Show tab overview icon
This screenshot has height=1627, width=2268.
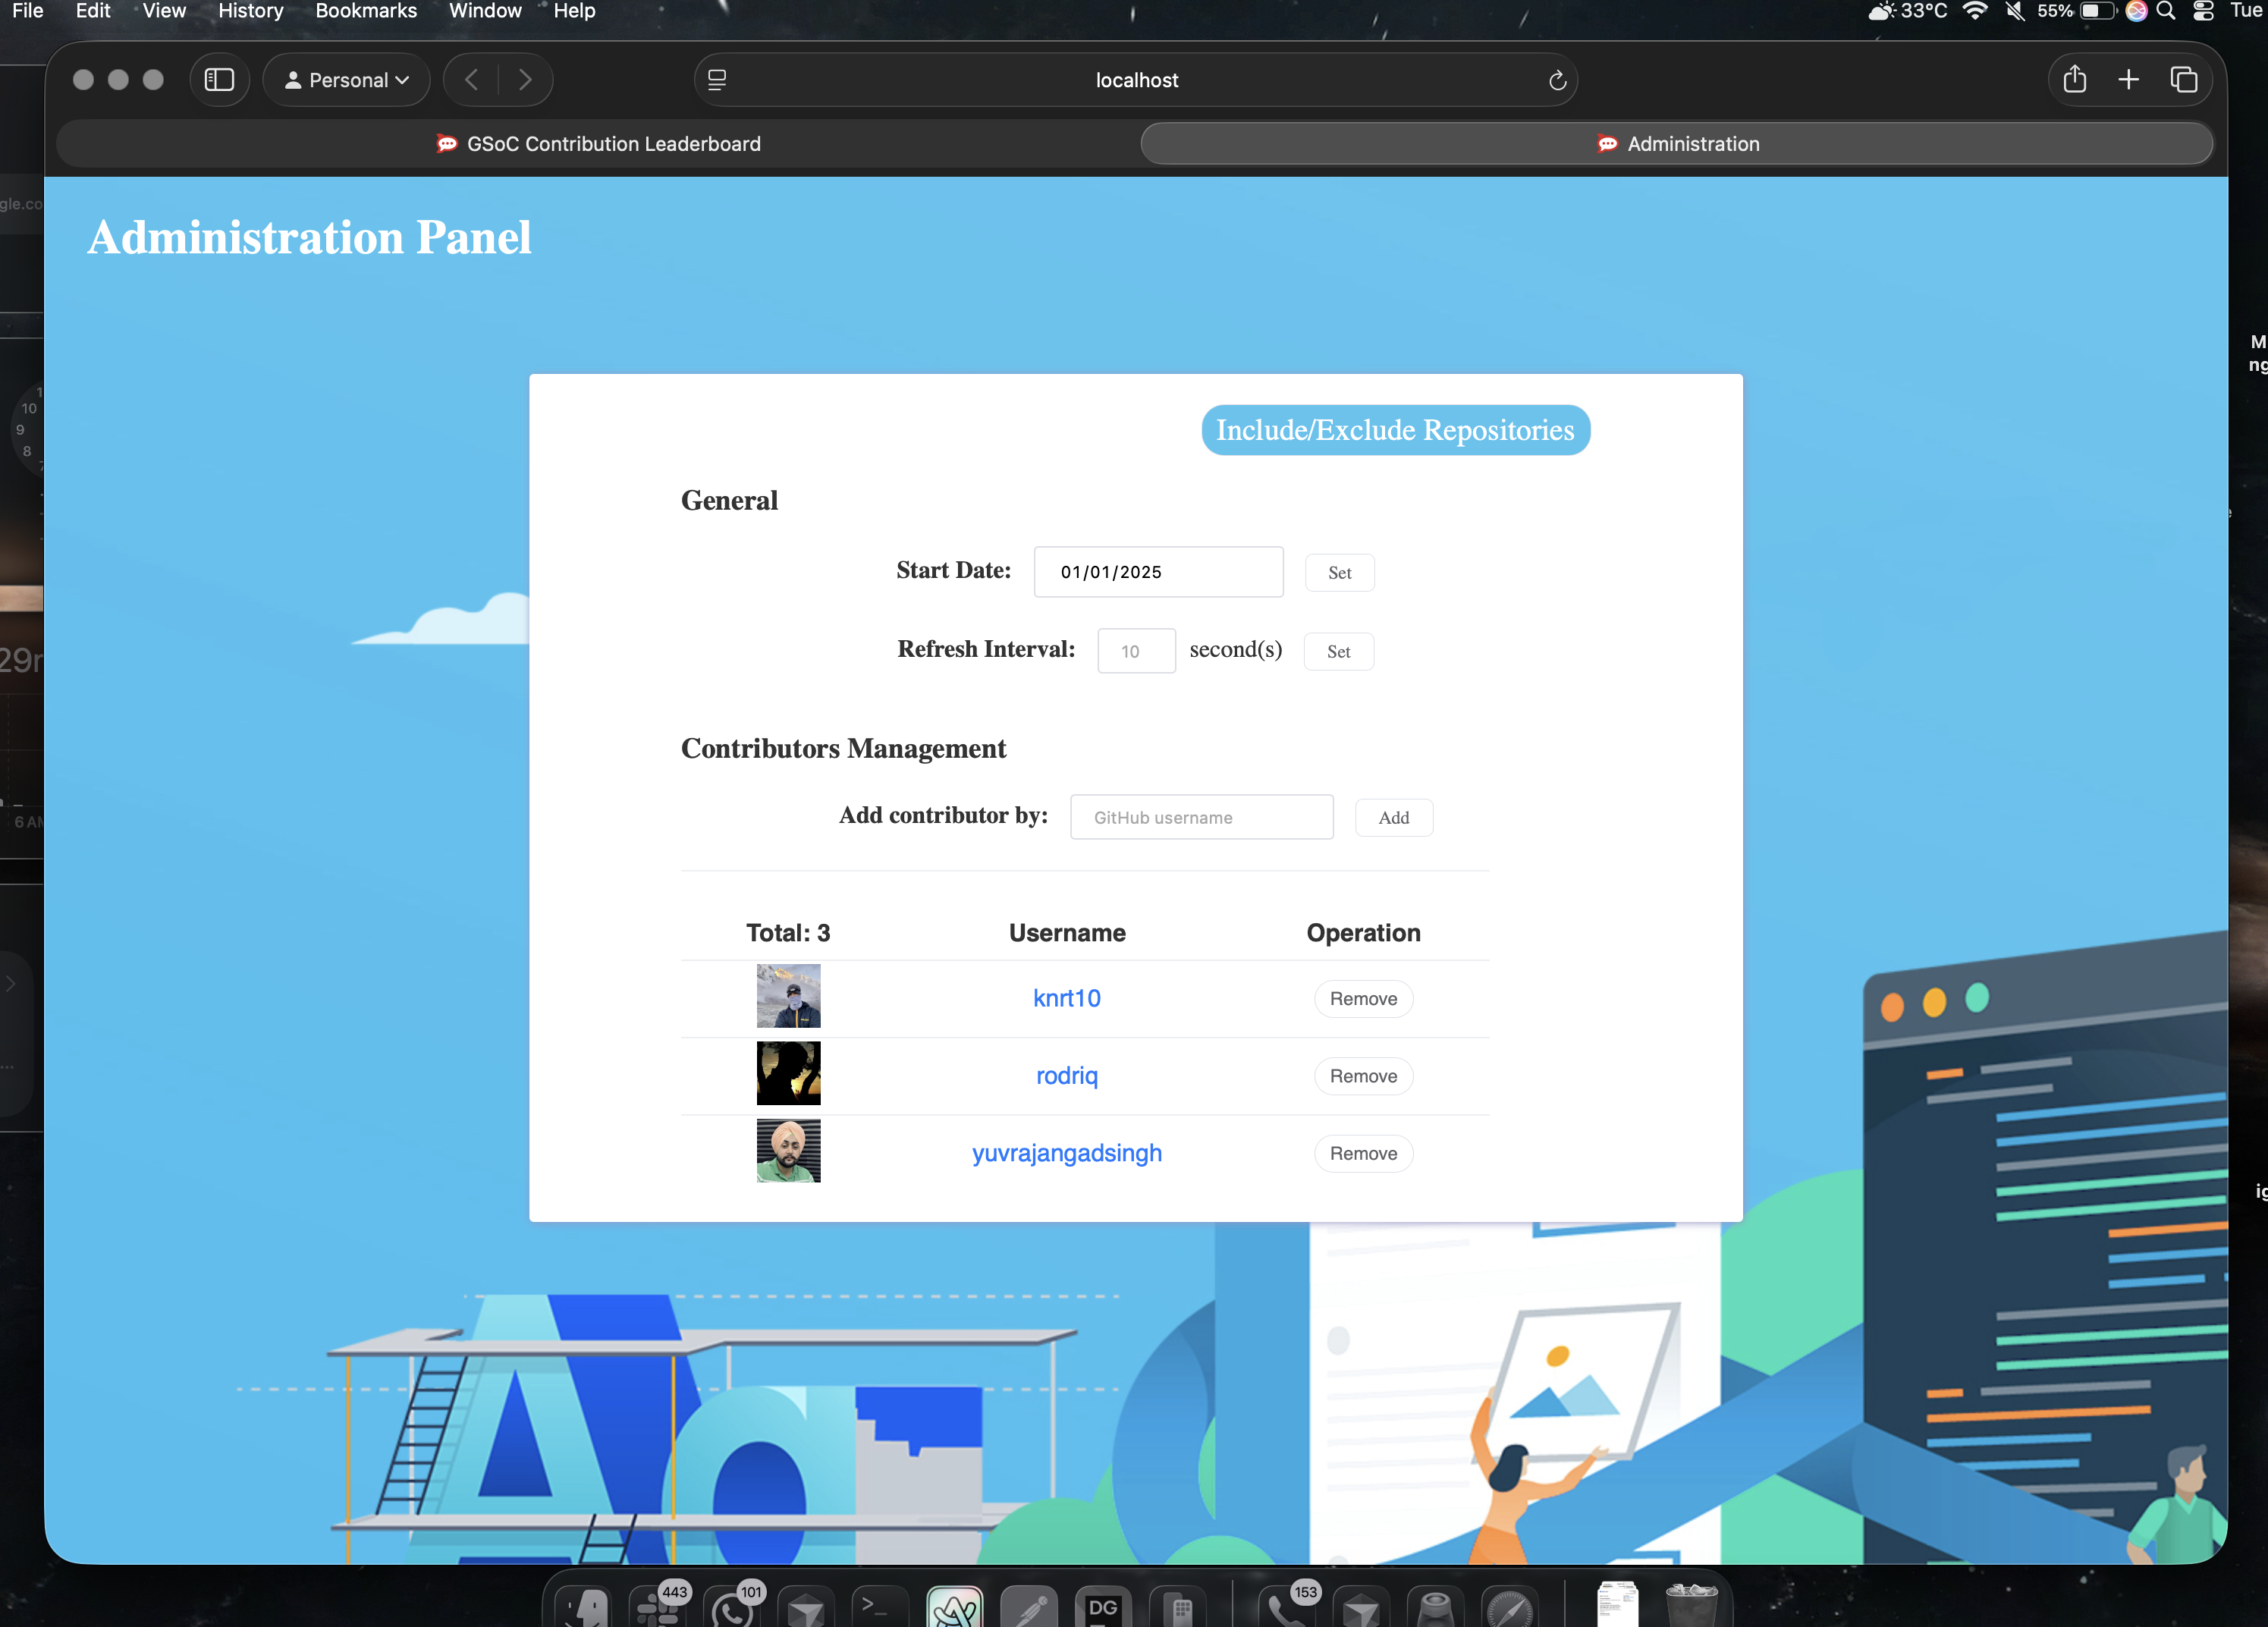click(2184, 80)
